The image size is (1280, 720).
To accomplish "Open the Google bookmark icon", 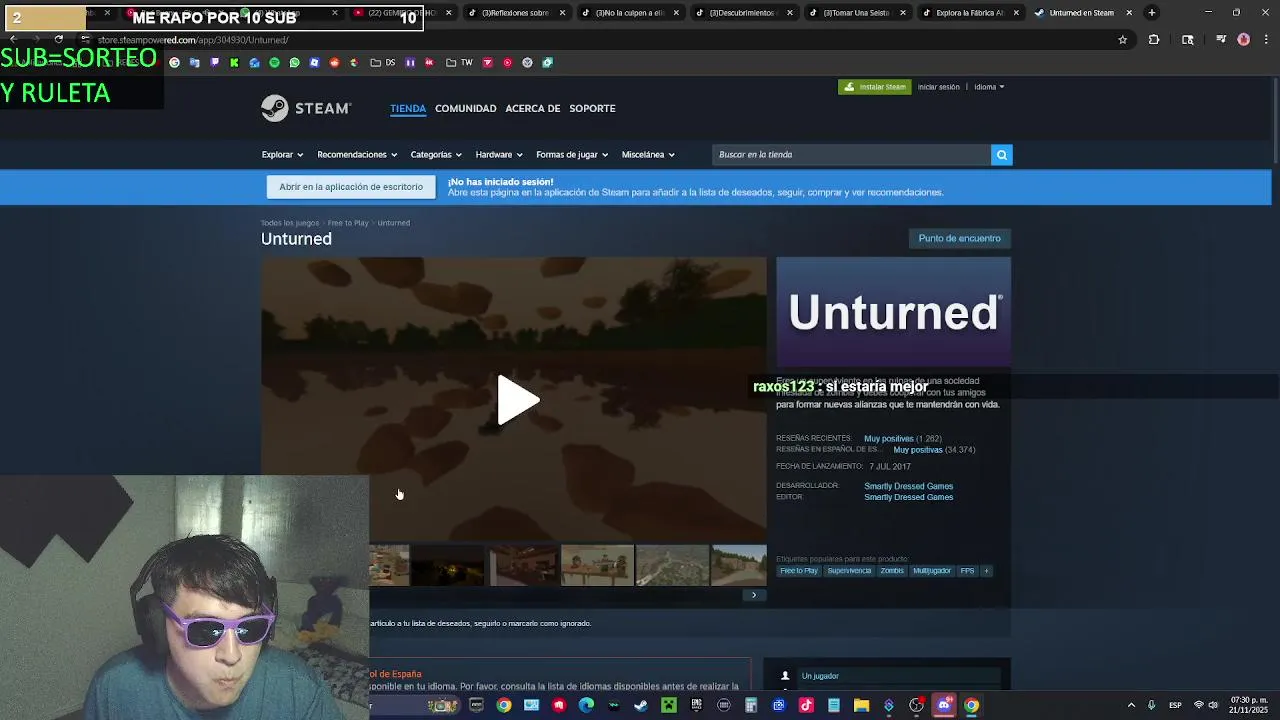I will [174, 62].
